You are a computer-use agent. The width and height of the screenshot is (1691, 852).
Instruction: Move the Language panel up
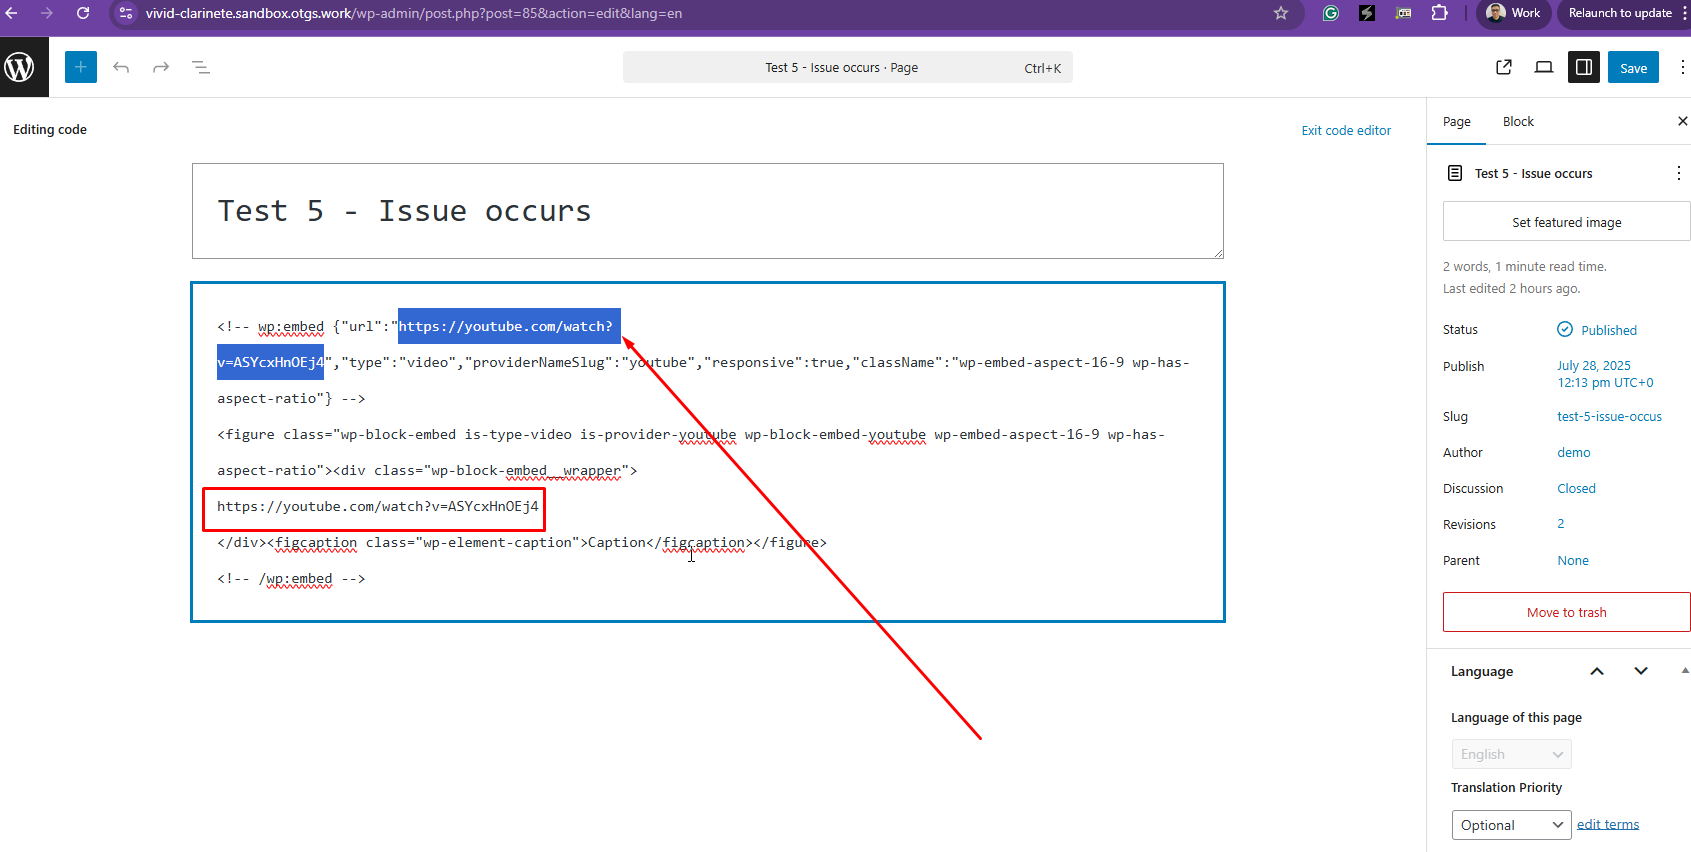(1597, 671)
